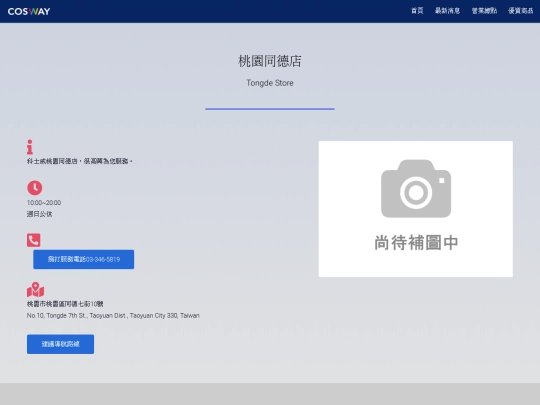Open the 首頁 home menu item
This screenshot has height=405, width=540.
point(417,11)
